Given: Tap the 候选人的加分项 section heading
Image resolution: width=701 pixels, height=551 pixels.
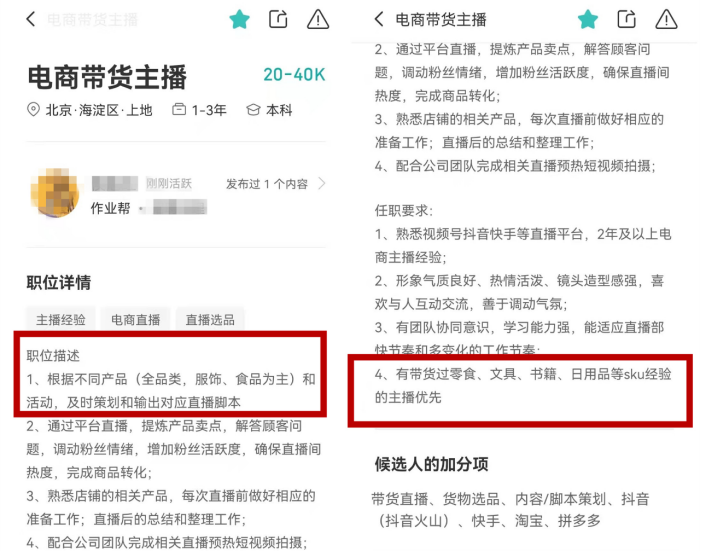Looking at the screenshot, I should click(431, 464).
